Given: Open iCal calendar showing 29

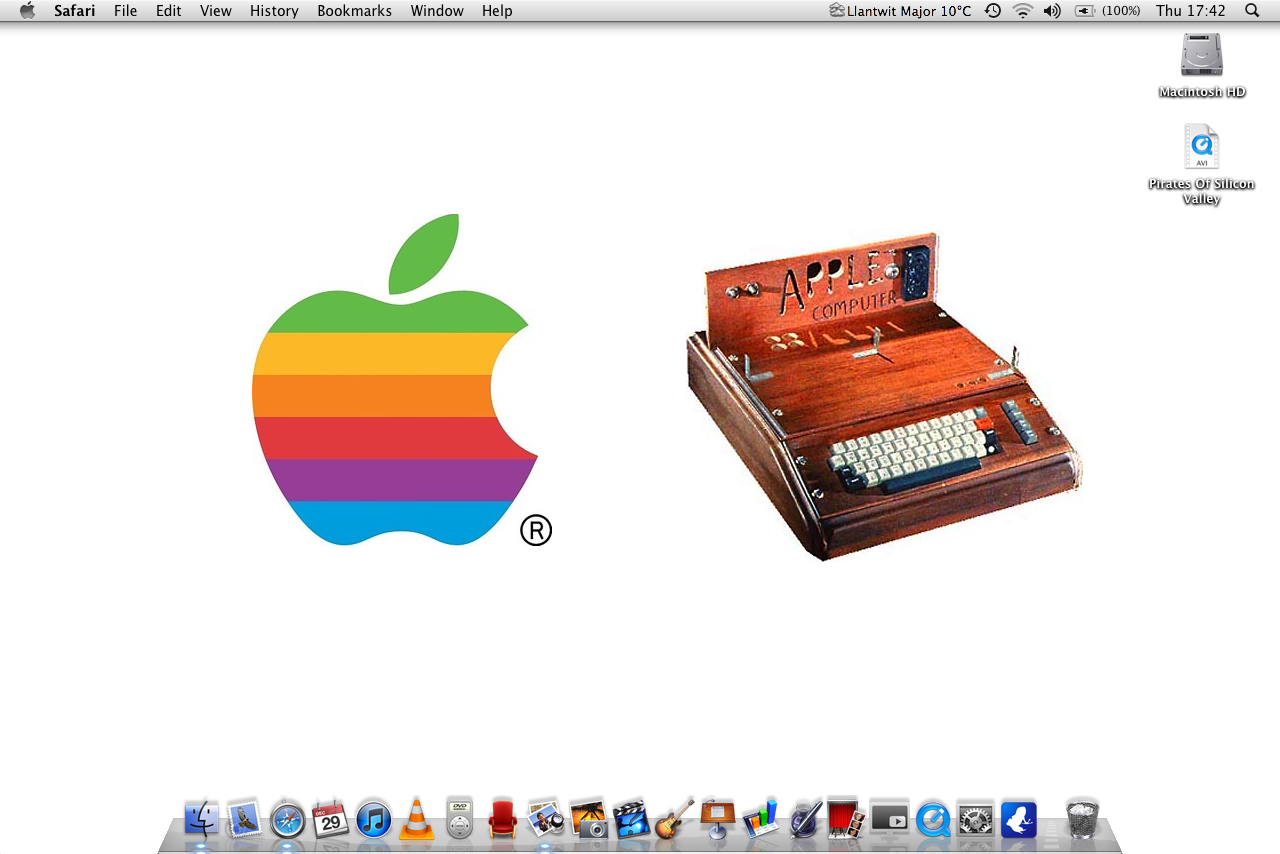Looking at the screenshot, I should 330,820.
